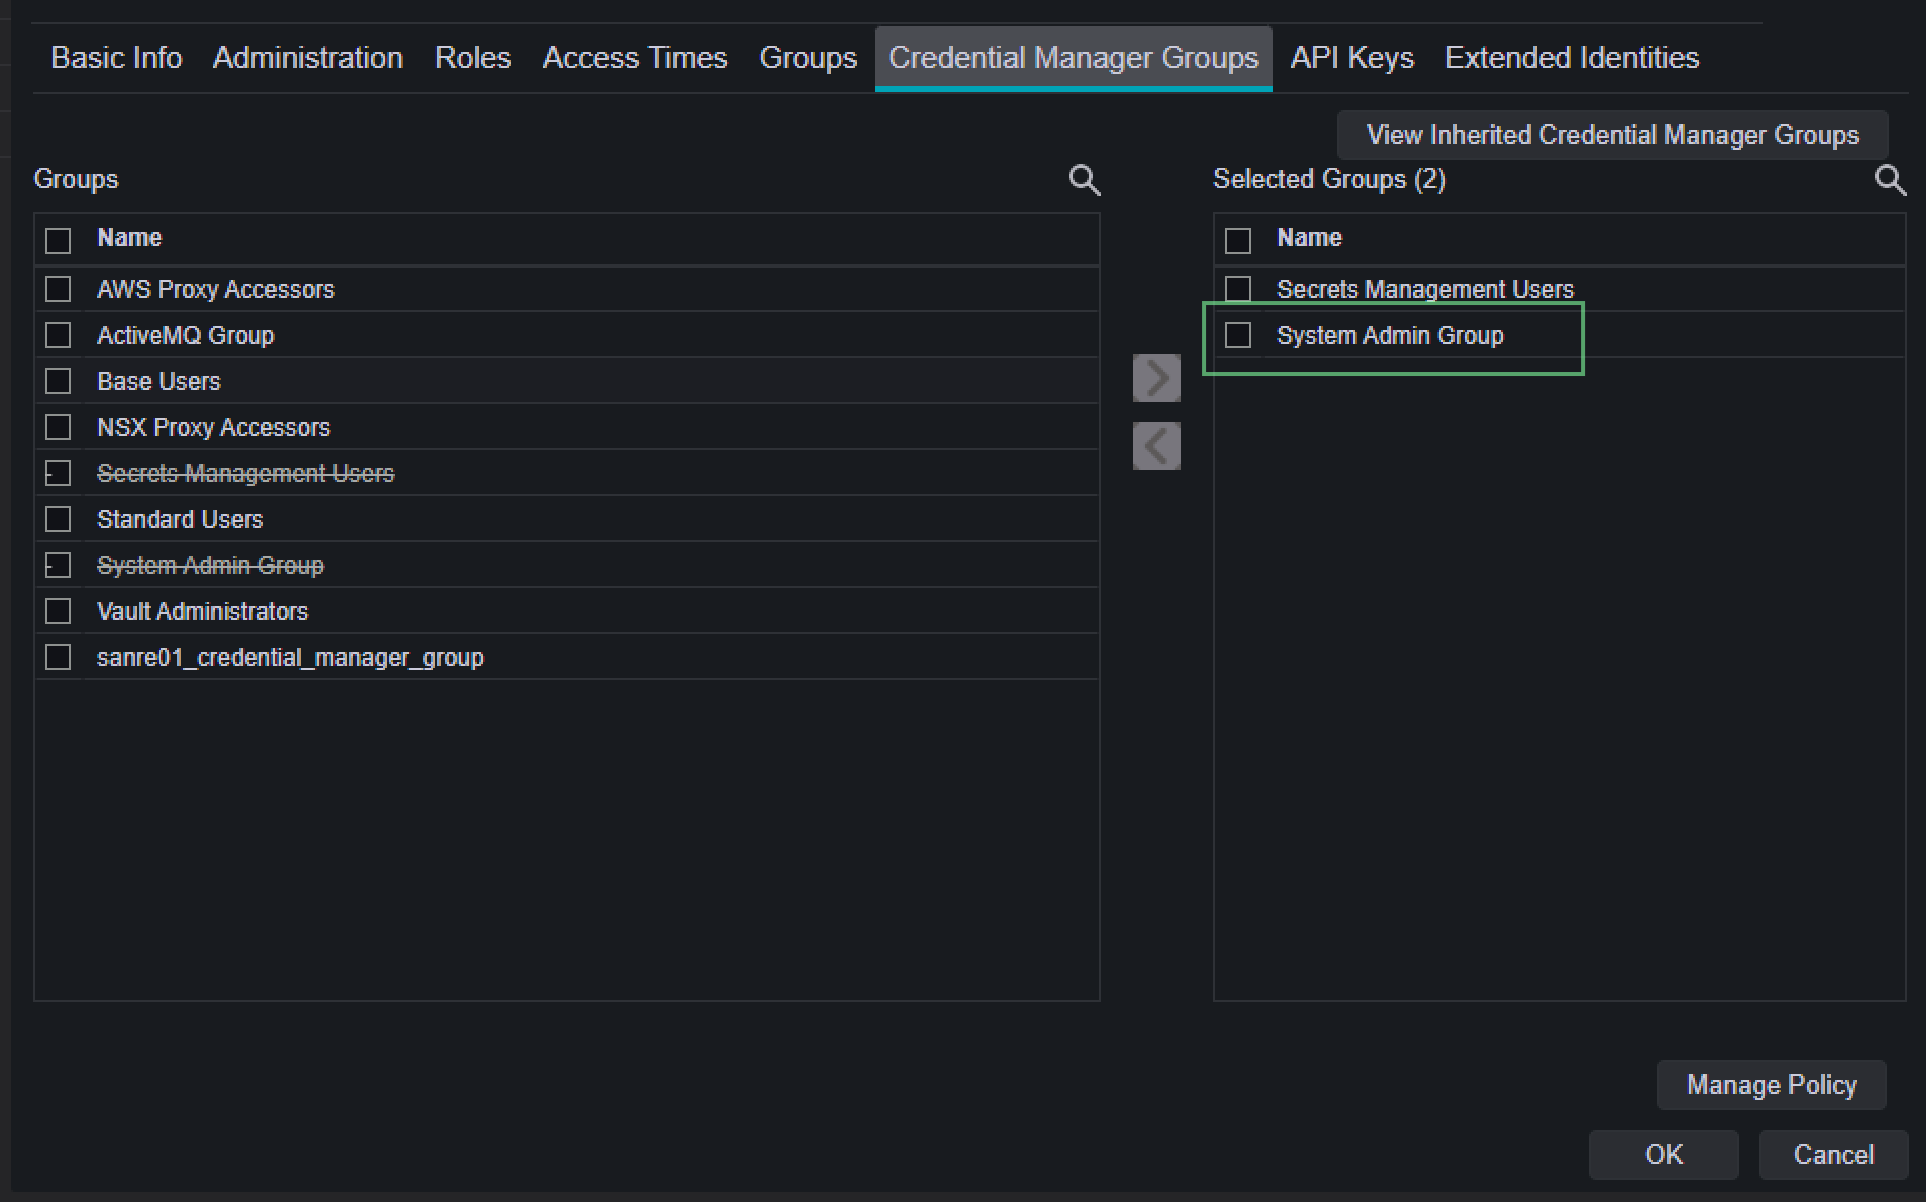Toggle select-all checkbox in Groups header
Viewport: 1926px width, 1202px height.
pos(59,240)
